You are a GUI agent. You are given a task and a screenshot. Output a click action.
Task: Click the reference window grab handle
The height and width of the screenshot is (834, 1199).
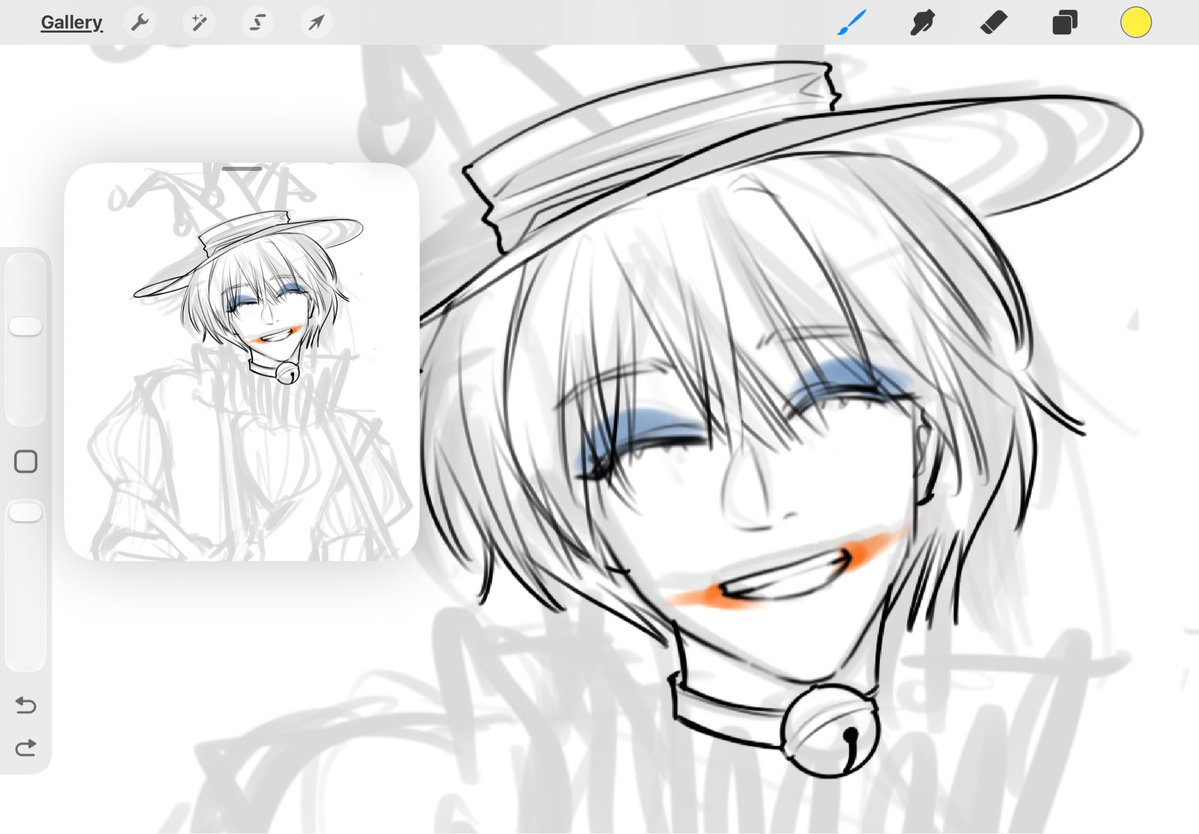coord(242,168)
